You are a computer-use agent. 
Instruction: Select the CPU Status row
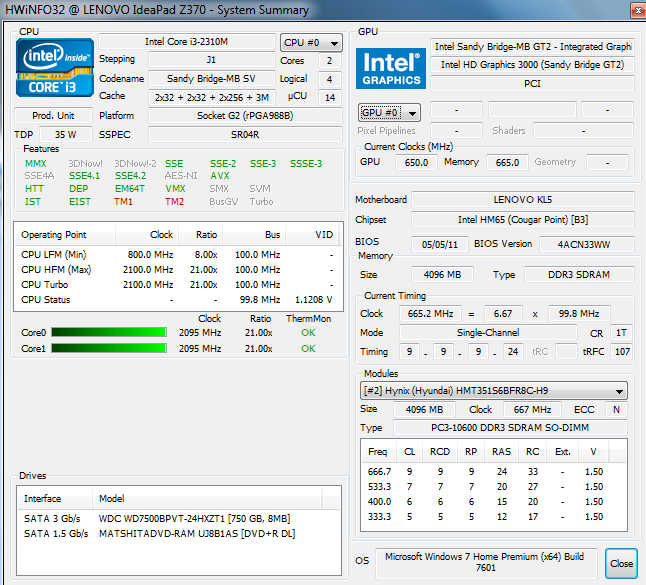(178, 300)
